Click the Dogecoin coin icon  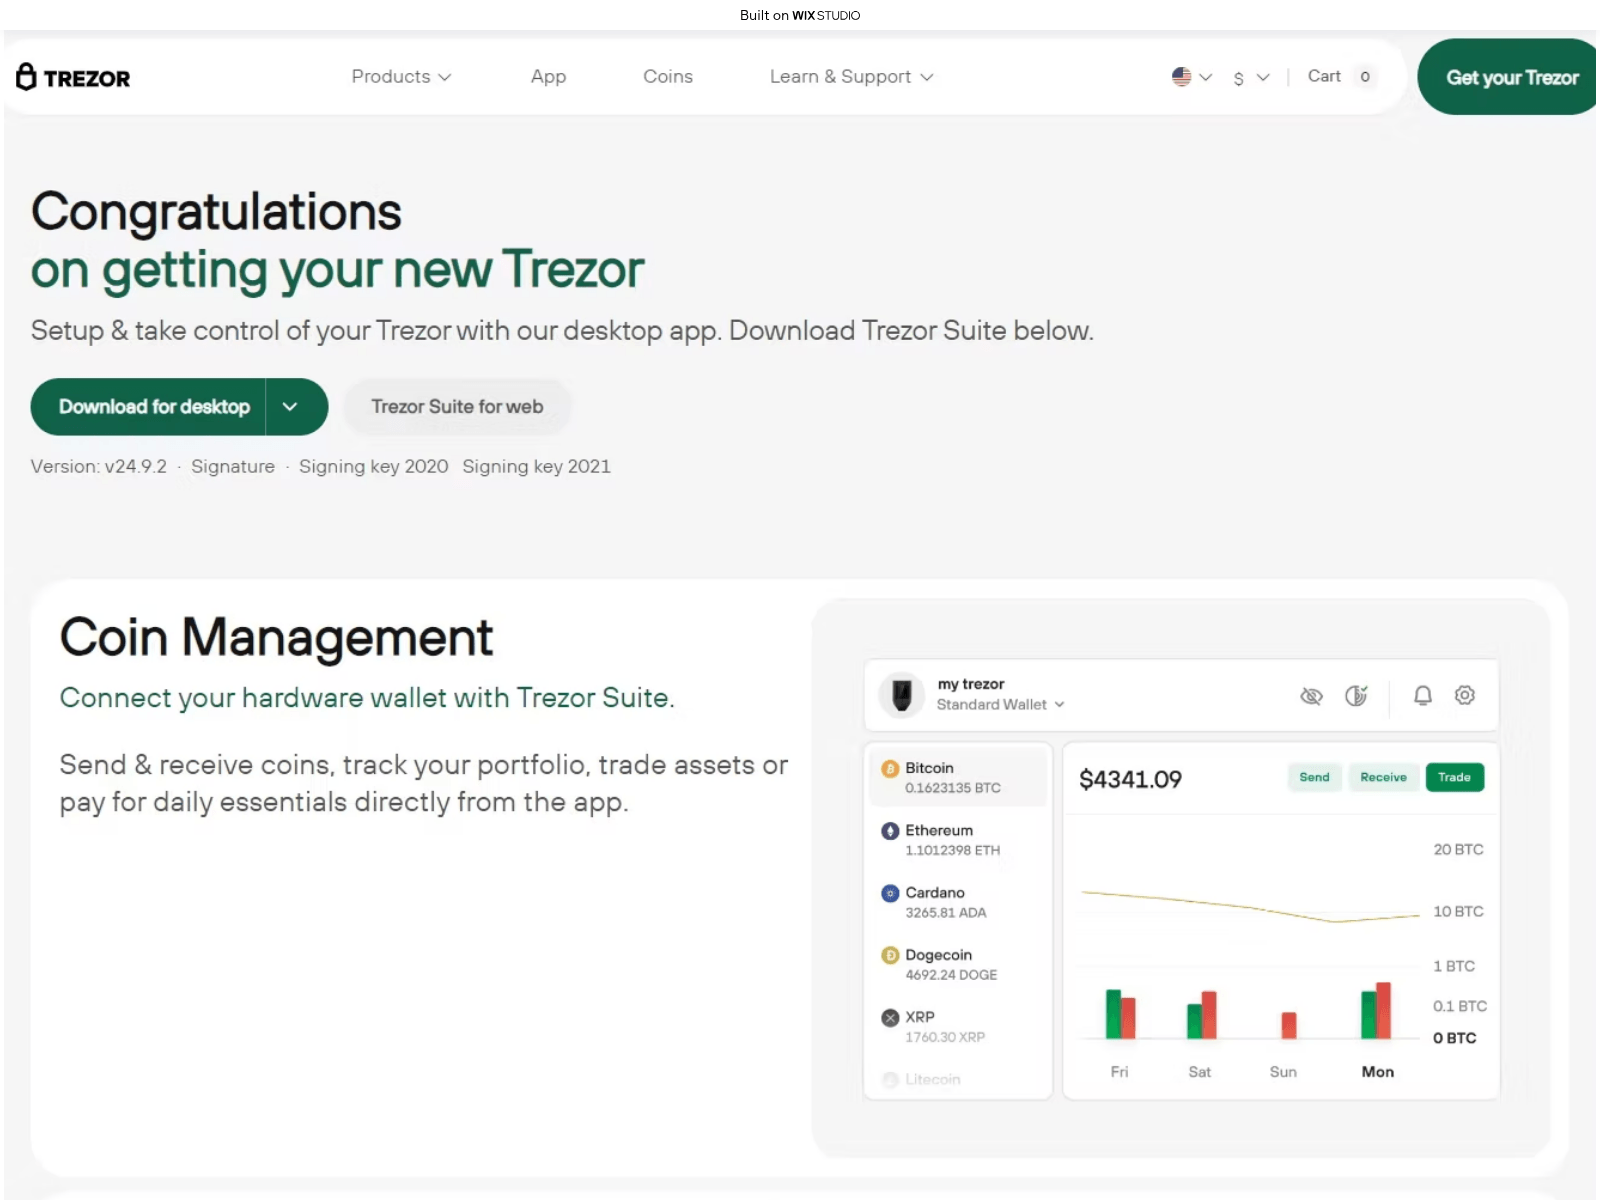[x=890, y=956]
